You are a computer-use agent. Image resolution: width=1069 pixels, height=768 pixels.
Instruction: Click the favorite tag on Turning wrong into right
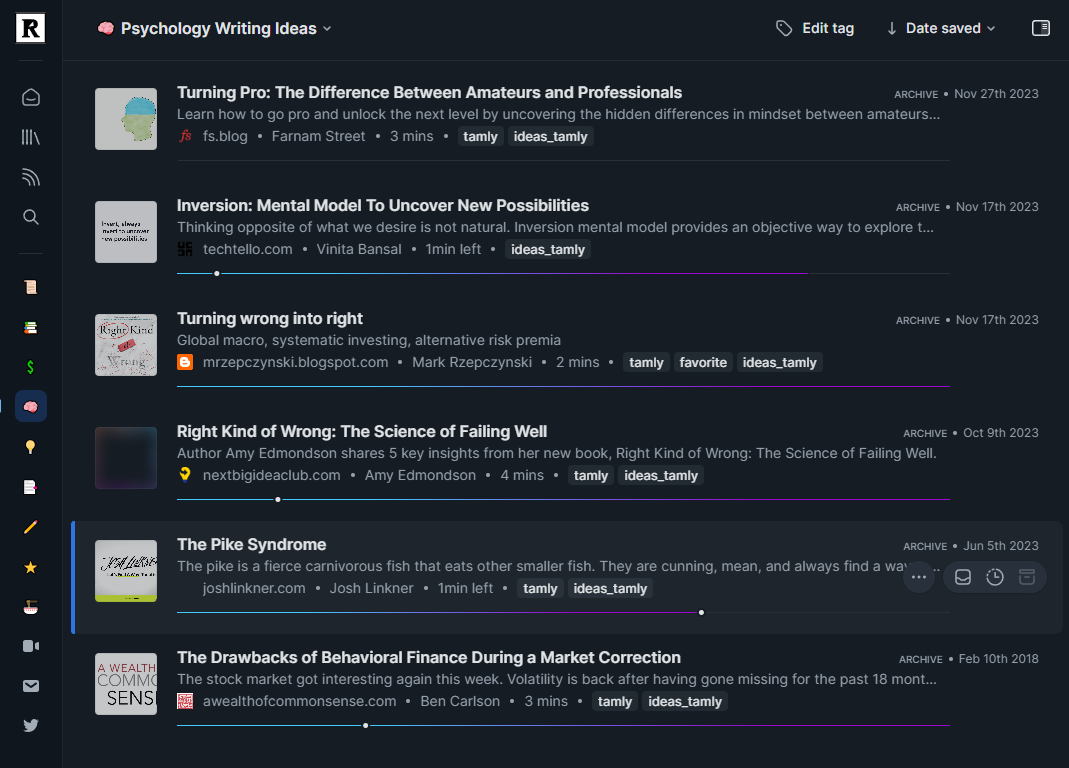tap(703, 363)
